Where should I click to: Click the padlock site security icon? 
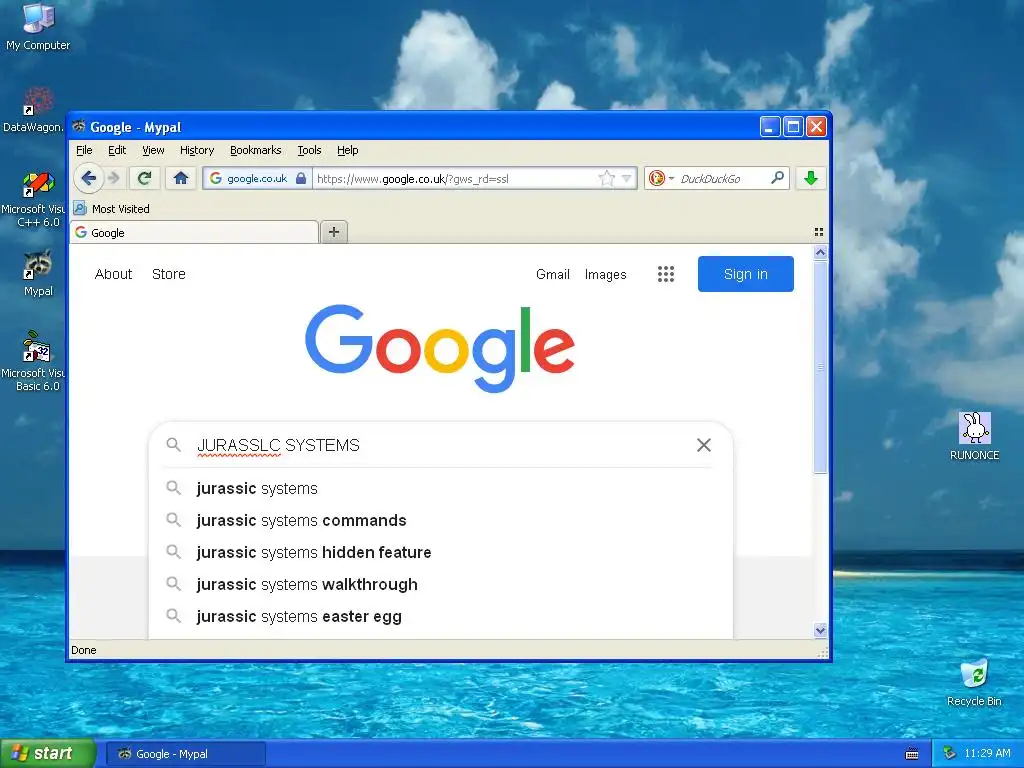click(300, 178)
